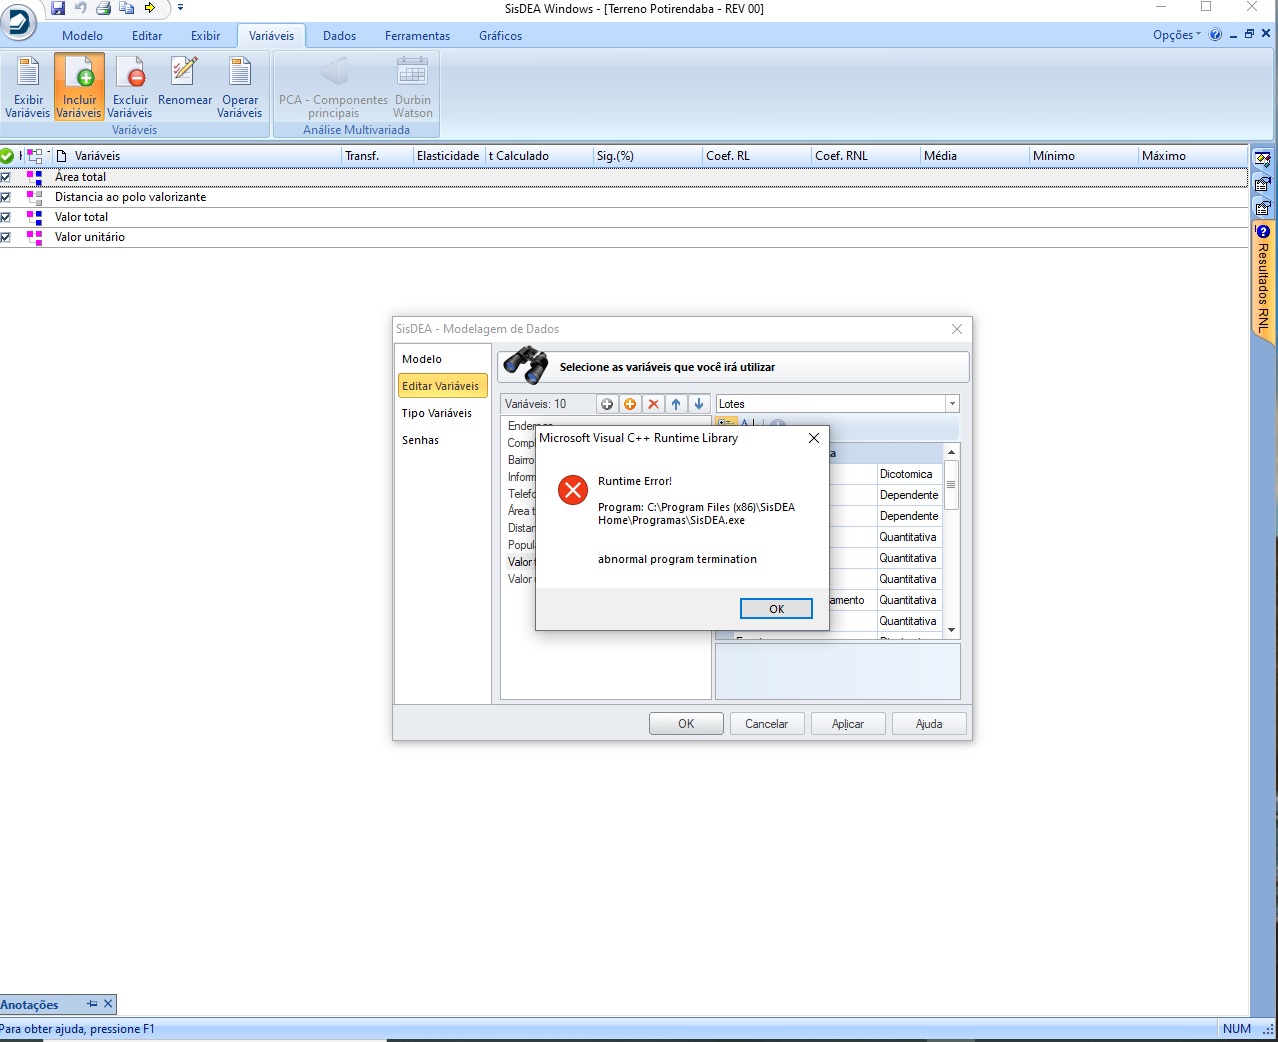This screenshot has width=1278, height=1042.
Task: Click OK in the Modelagem de Dados dialog
Action: click(x=686, y=724)
